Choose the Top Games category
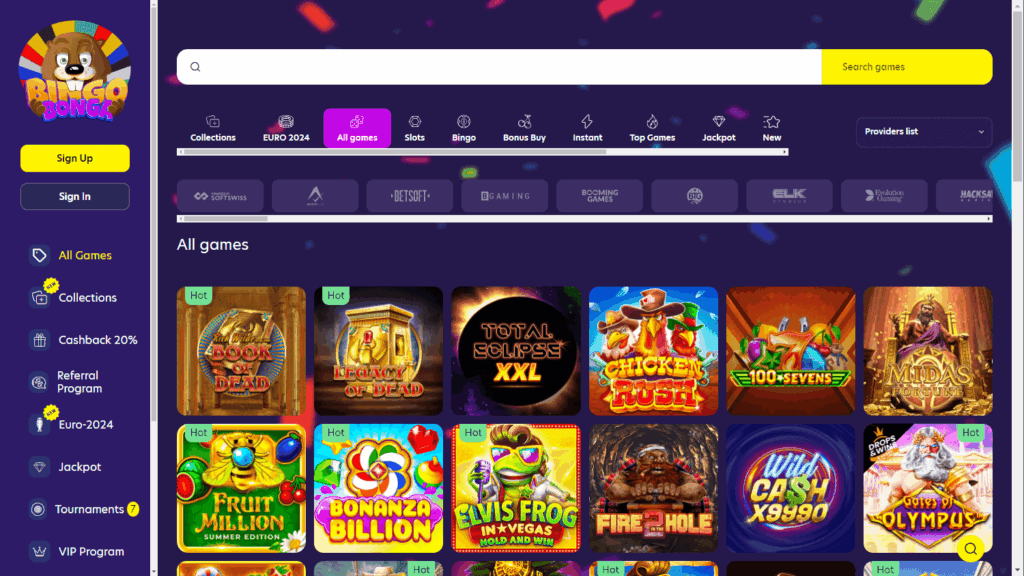 click(652, 128)
